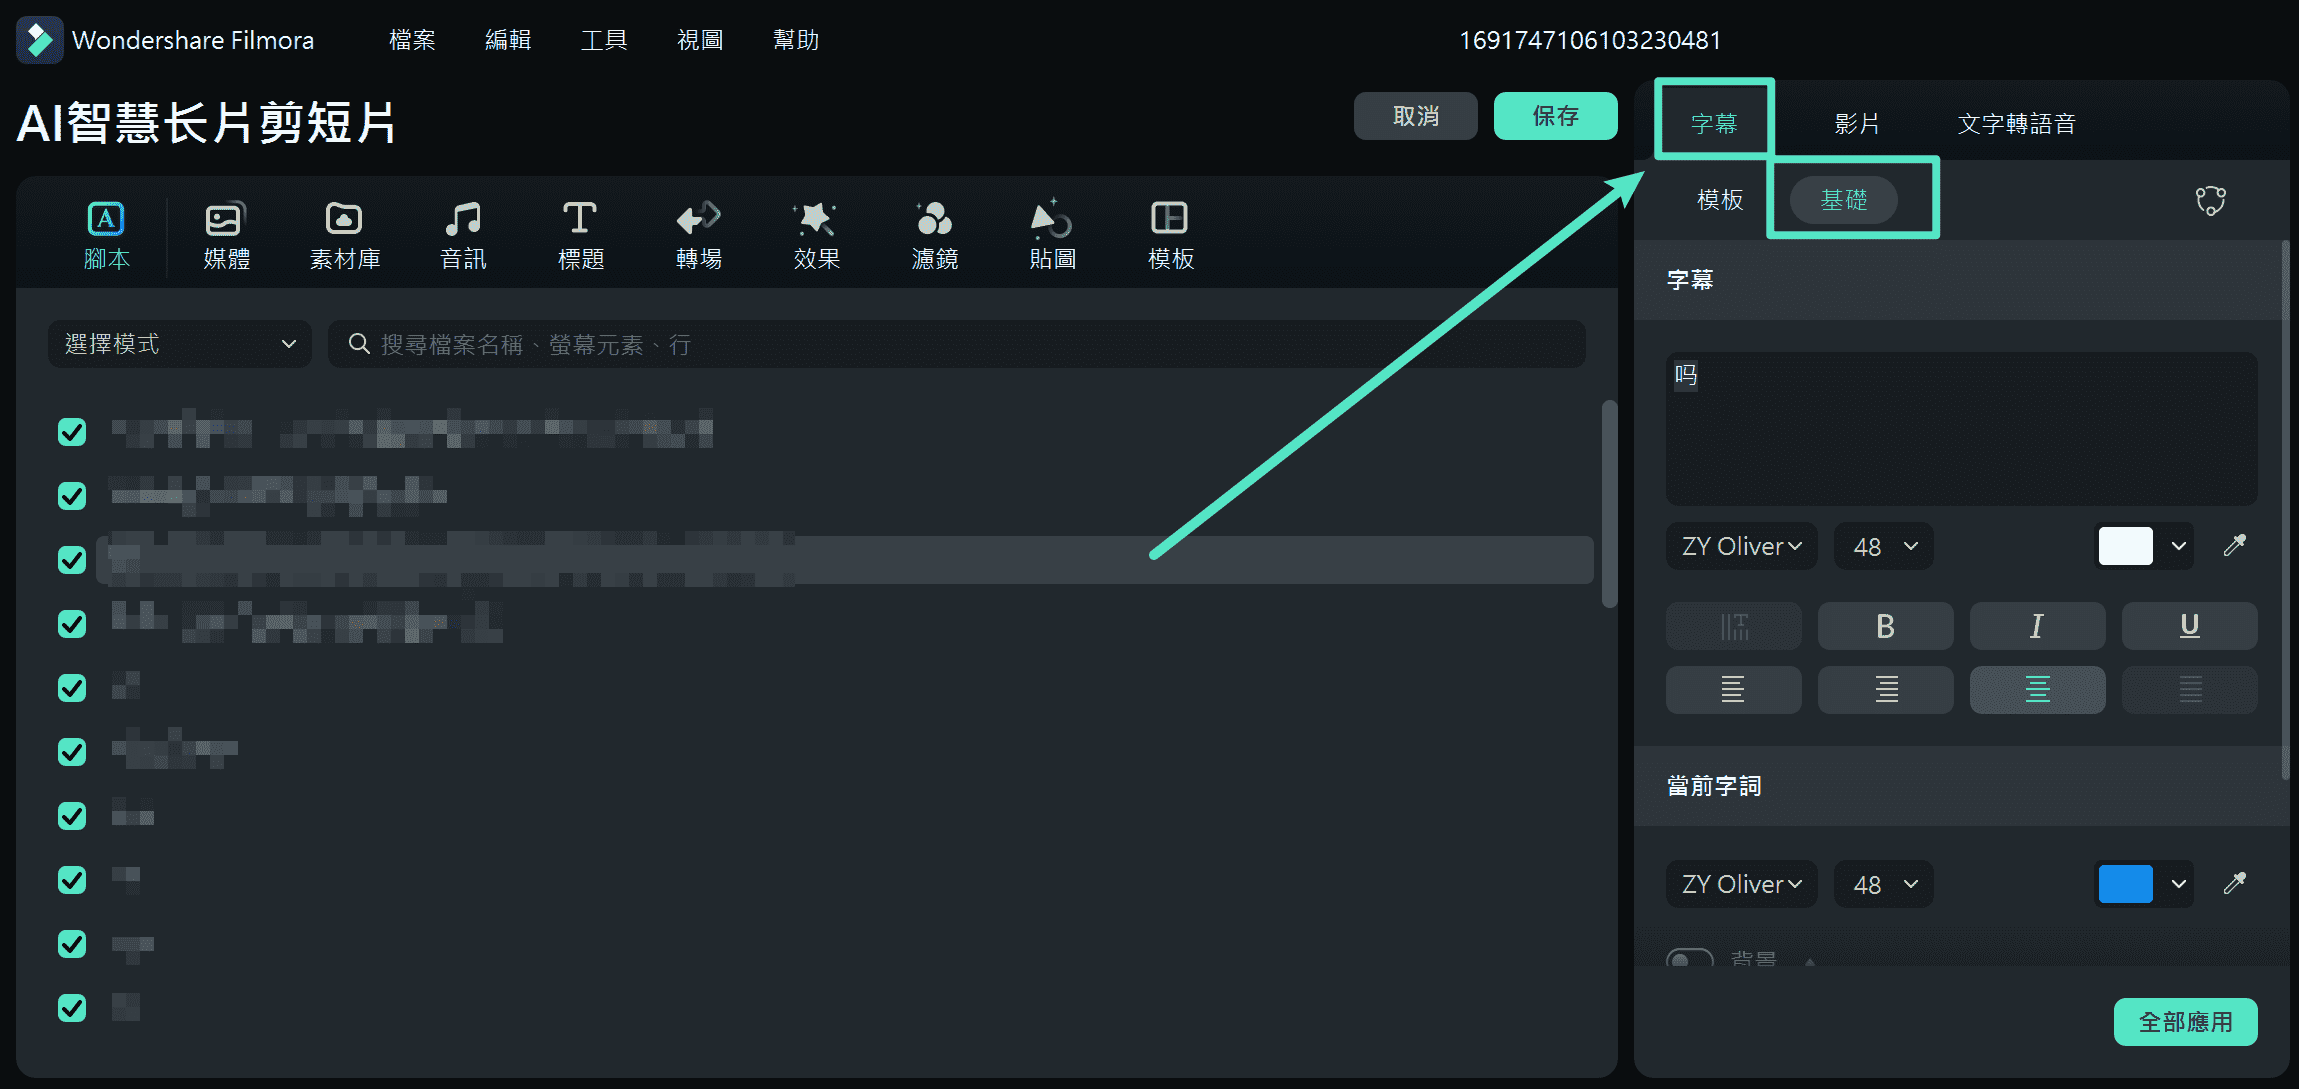
Task: Open the 視圖 menu
Action: [x=700, y=40]
